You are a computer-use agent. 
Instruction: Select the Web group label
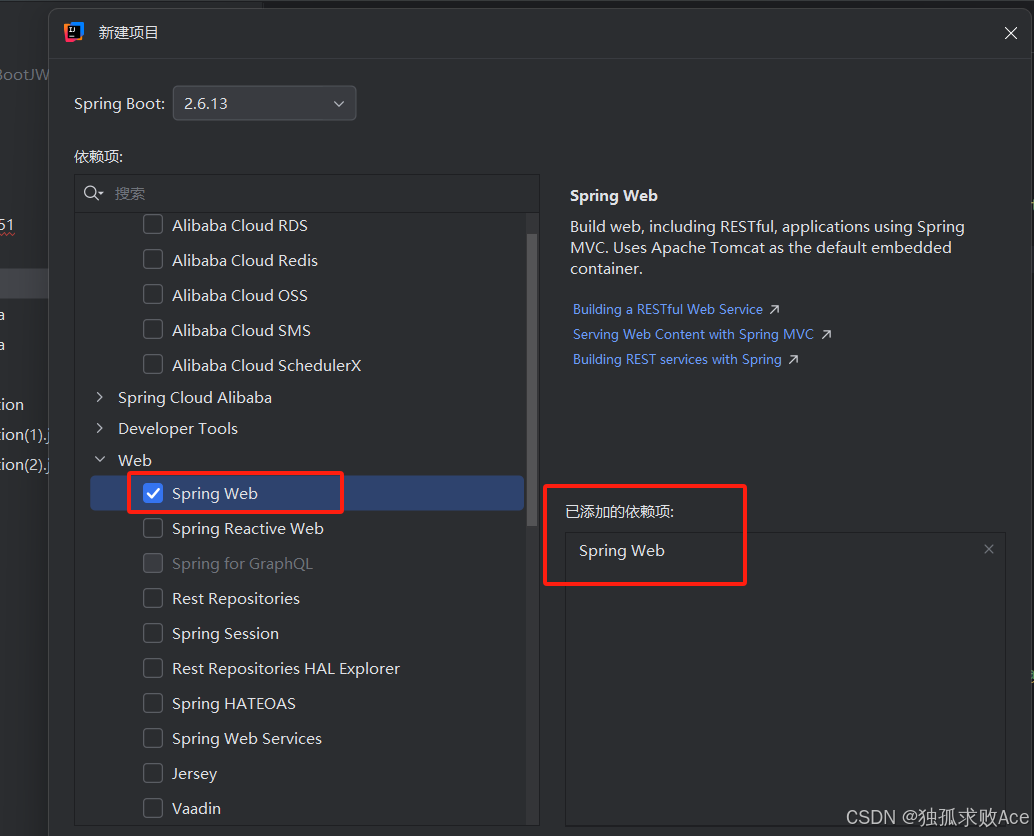(x=135, y=460)
